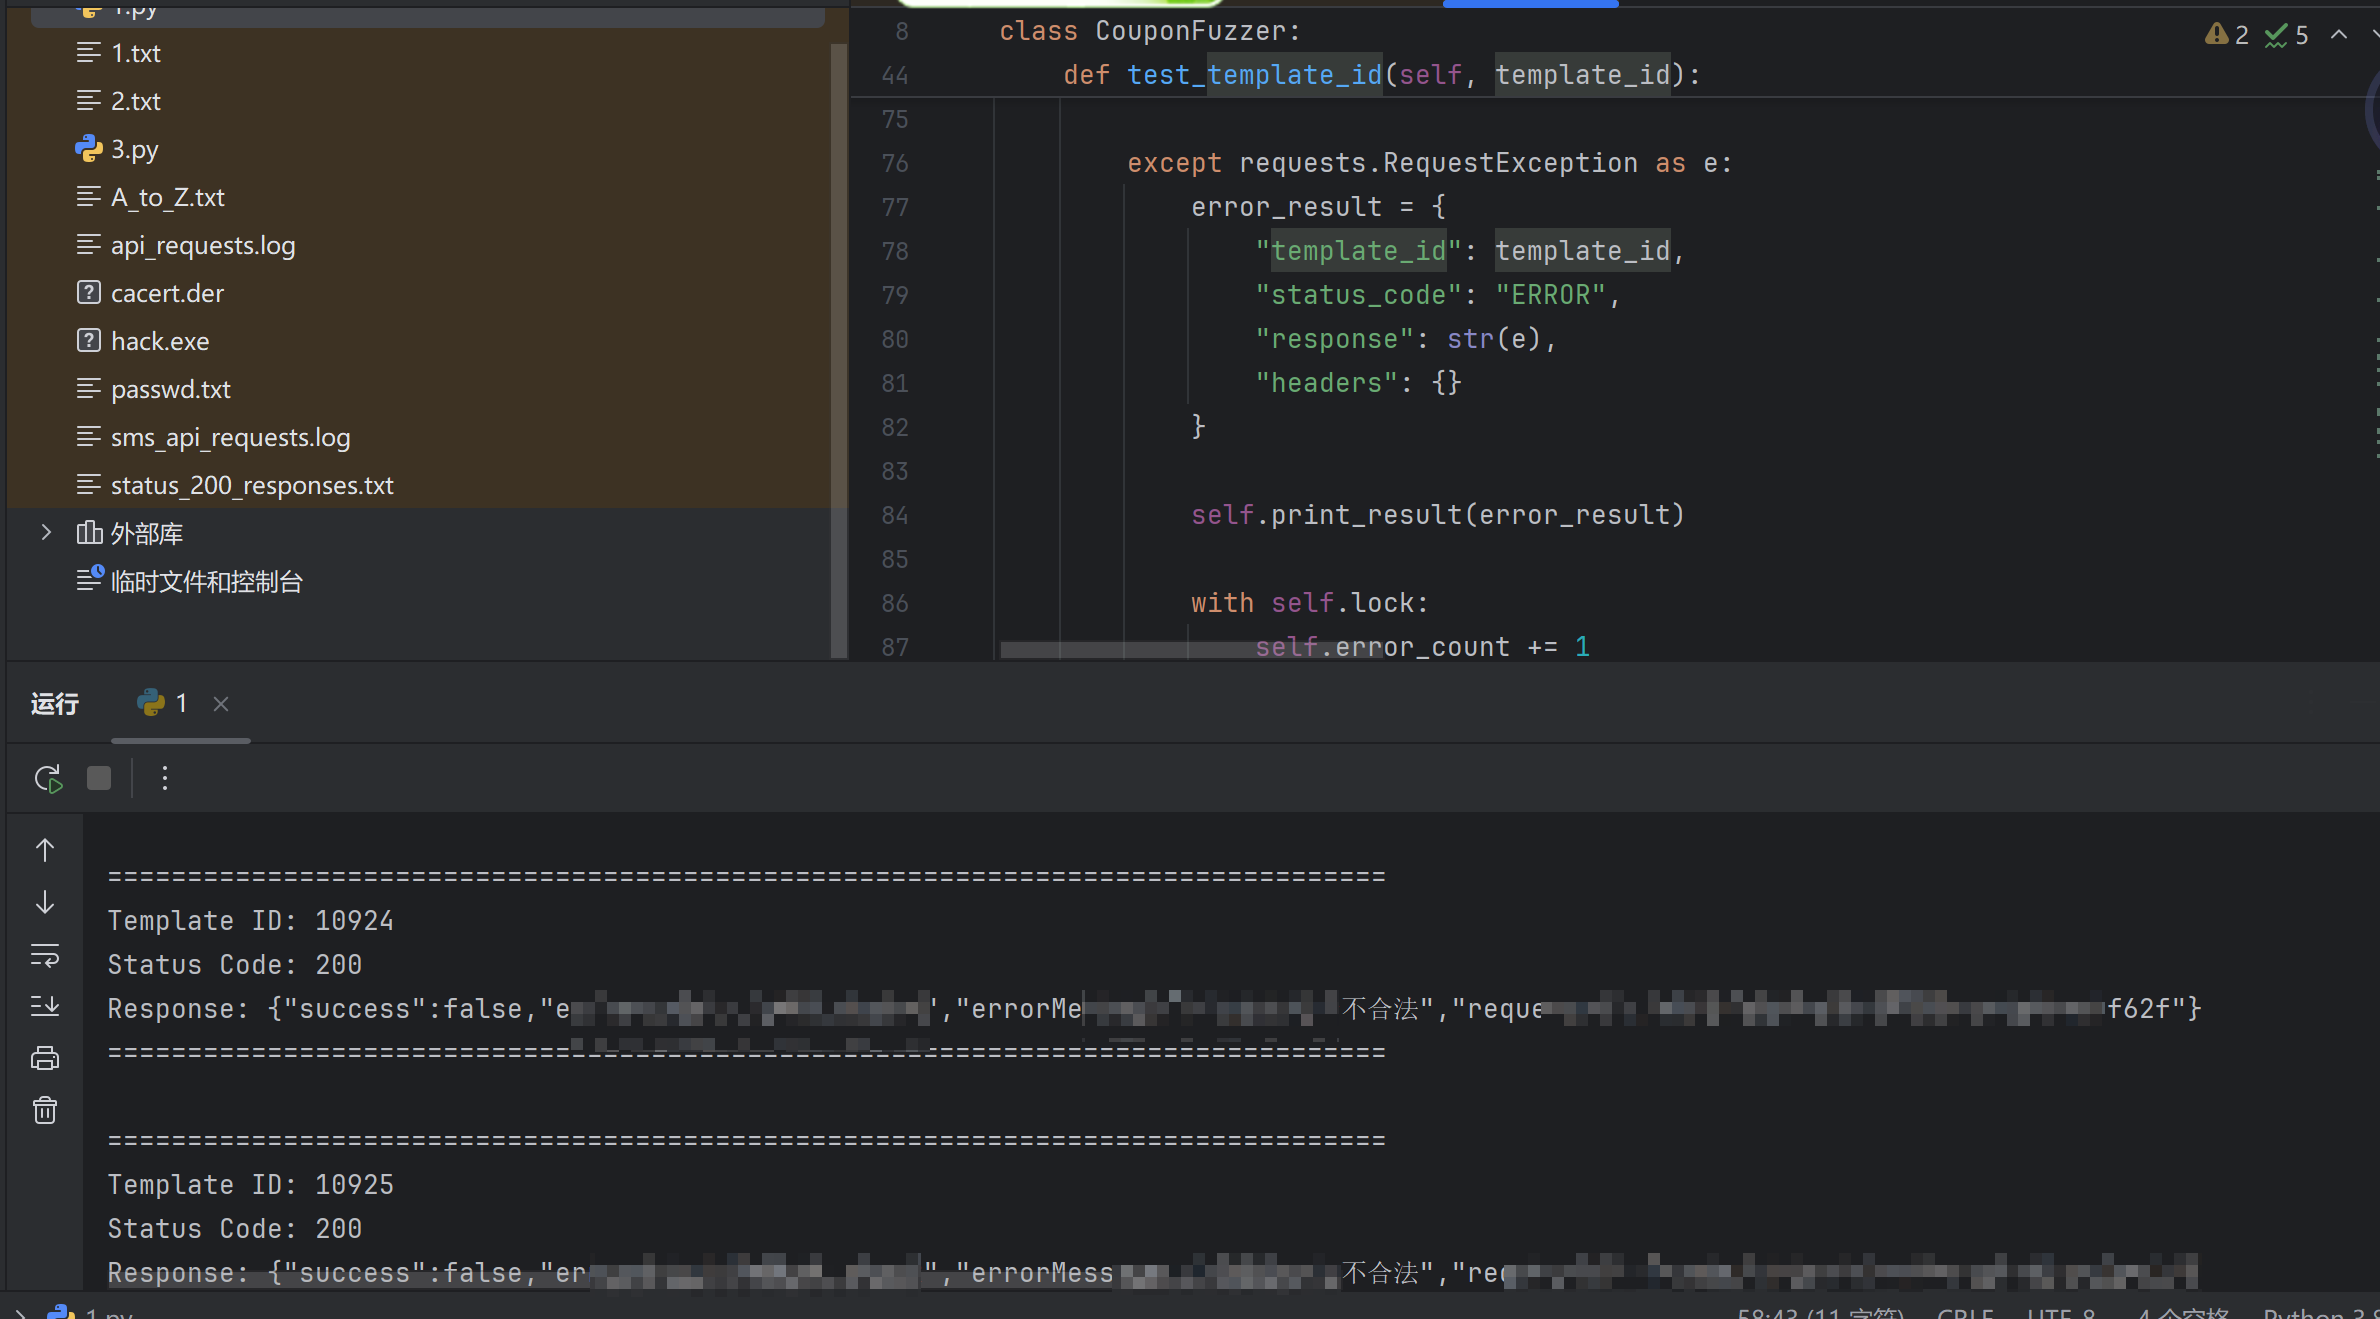Click the scroll up arrow in console
This screenshot has width=2380, height=1319.
coord(45,850)
